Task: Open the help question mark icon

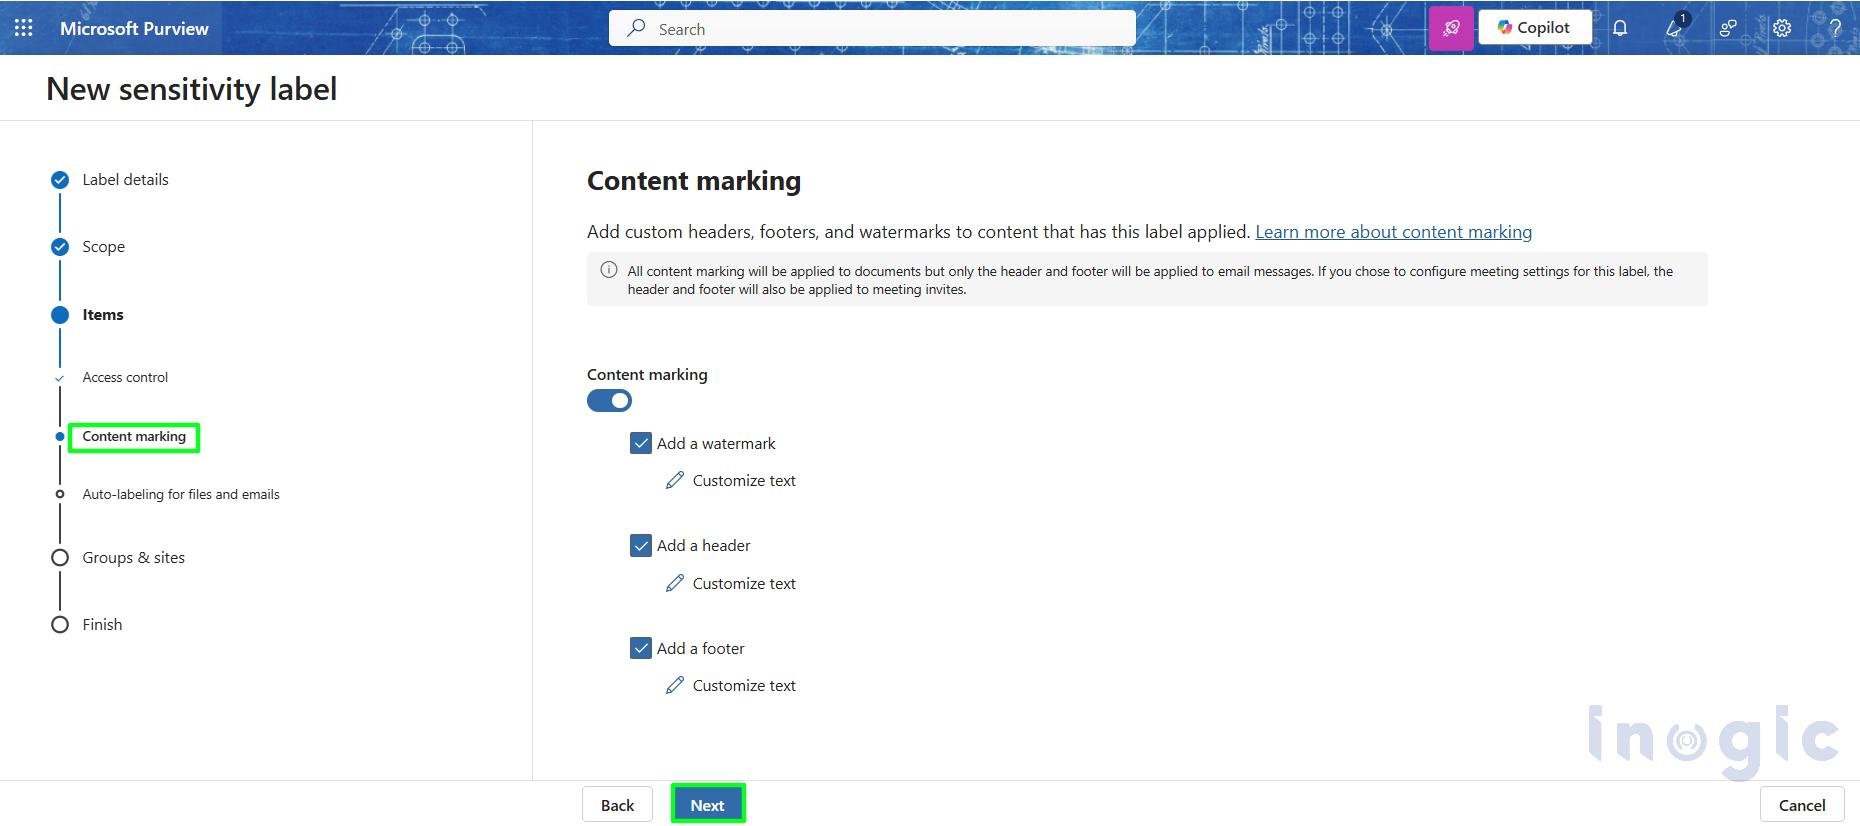Action: click(x=1836, y=28)
